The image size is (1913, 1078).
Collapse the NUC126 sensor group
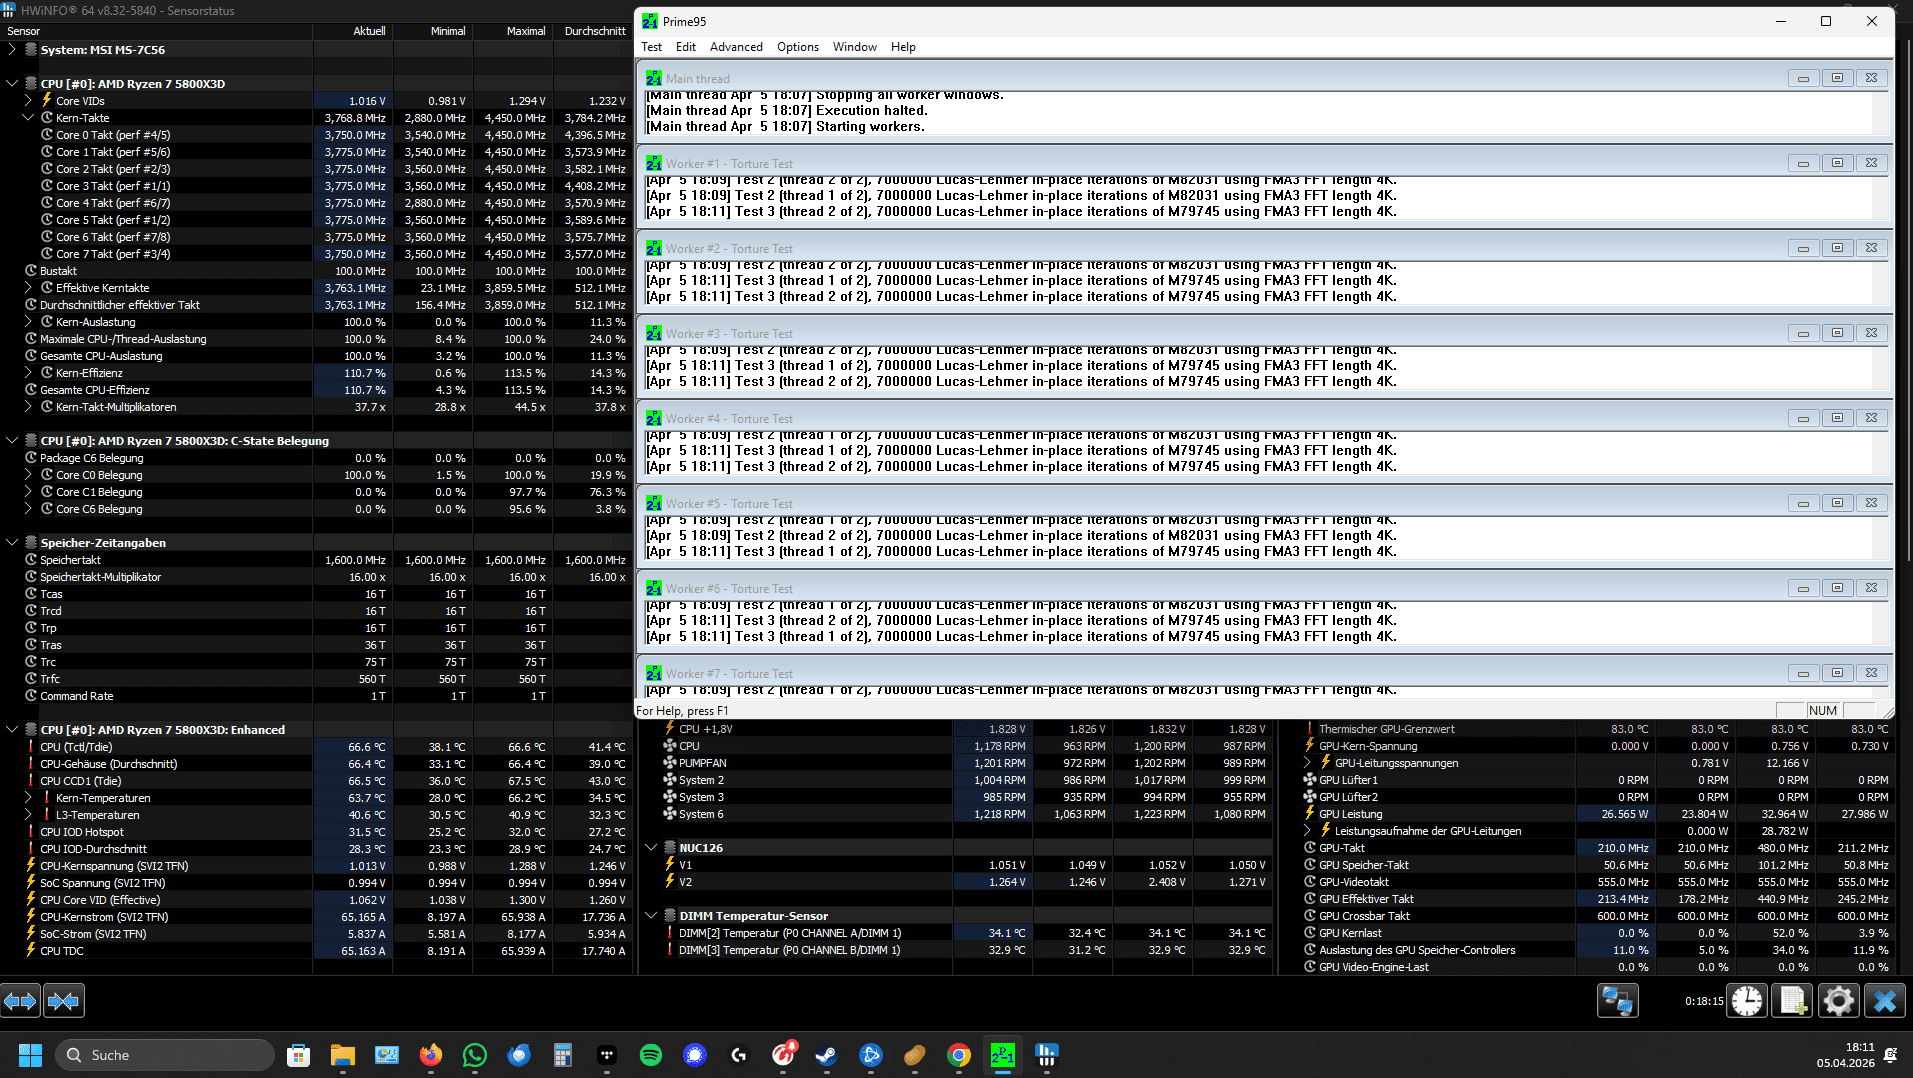tap(651, 847)
